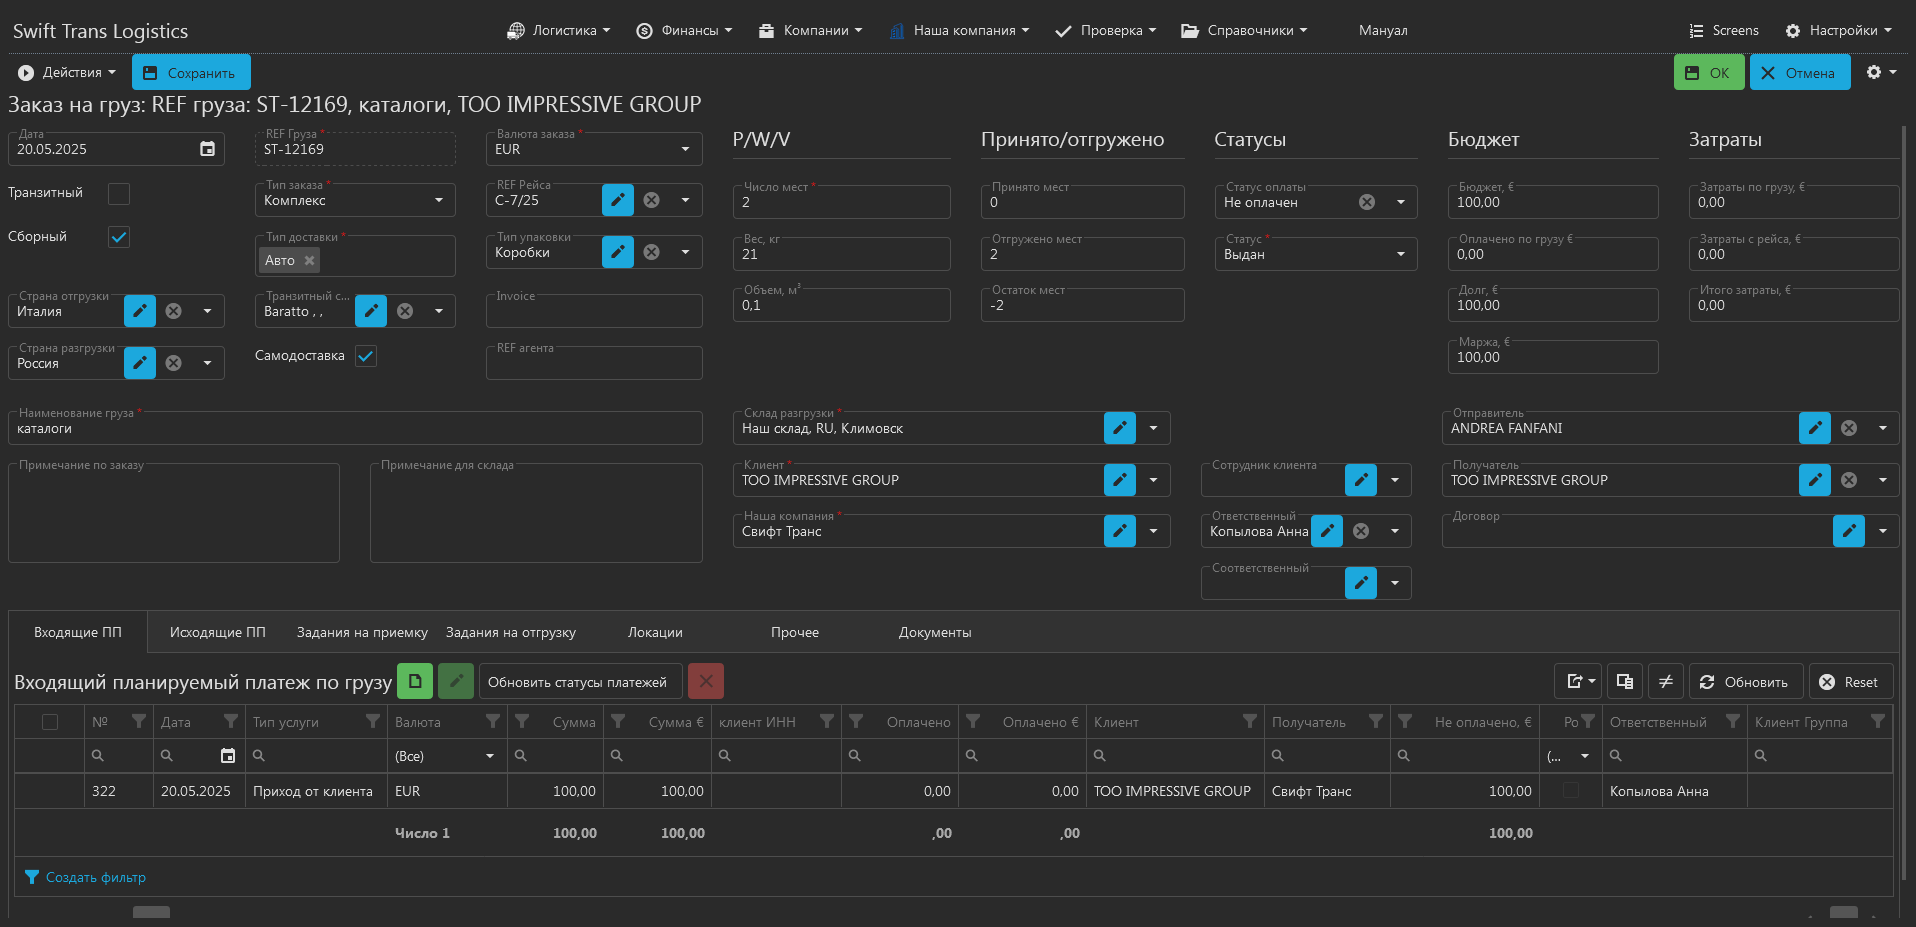Cancel with the Отмена button
Screen dimensions: 1916x927
(1800, 72)
